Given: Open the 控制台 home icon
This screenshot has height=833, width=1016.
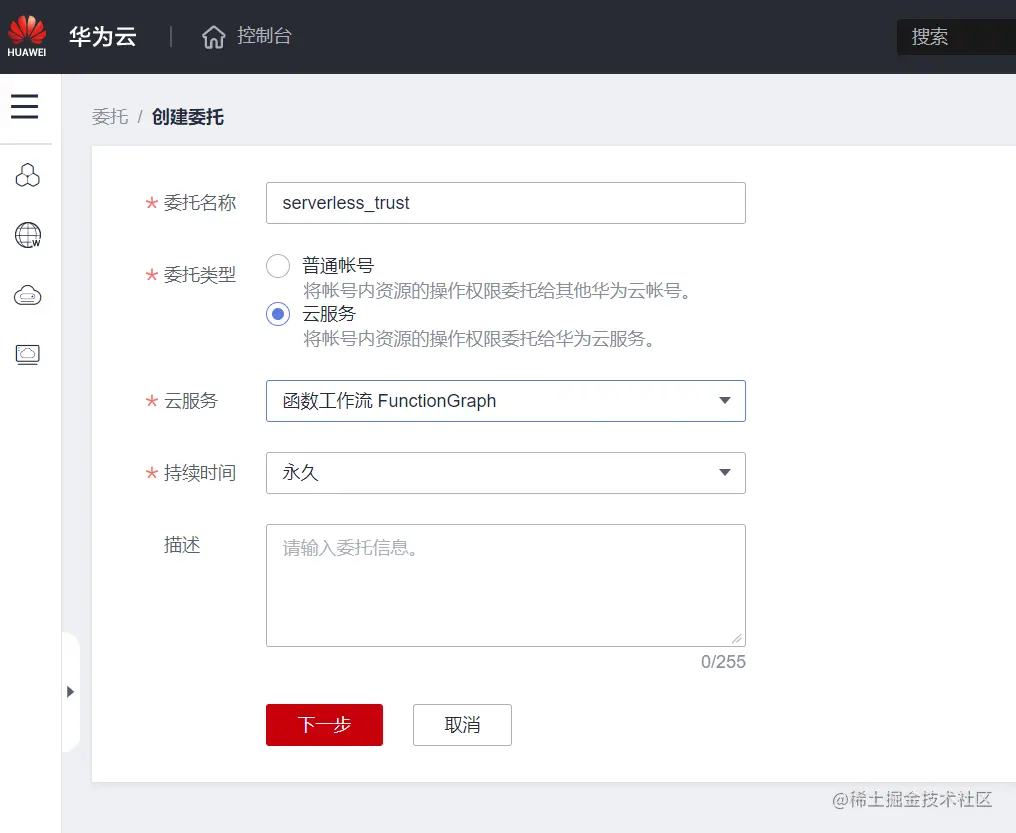Looking at the screenshot, I should click(213, 37).
